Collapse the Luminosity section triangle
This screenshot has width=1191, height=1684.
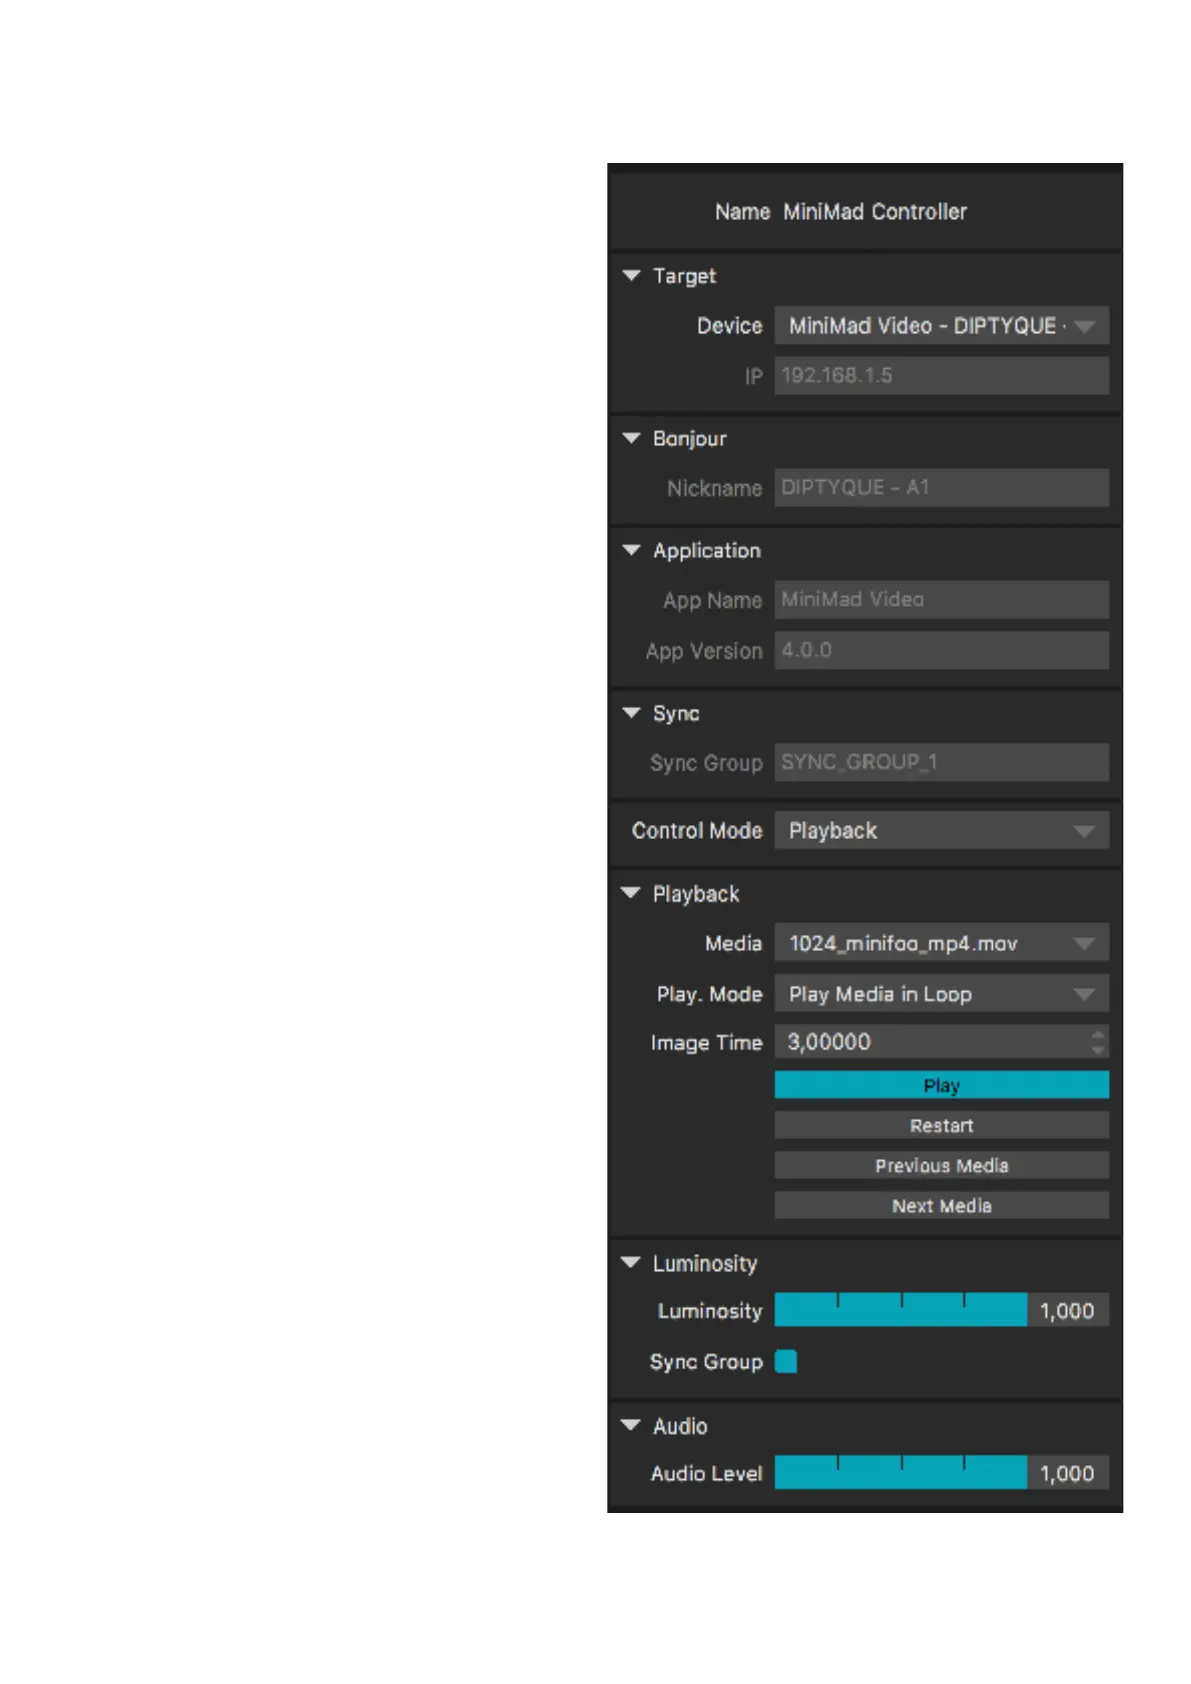631,1263
